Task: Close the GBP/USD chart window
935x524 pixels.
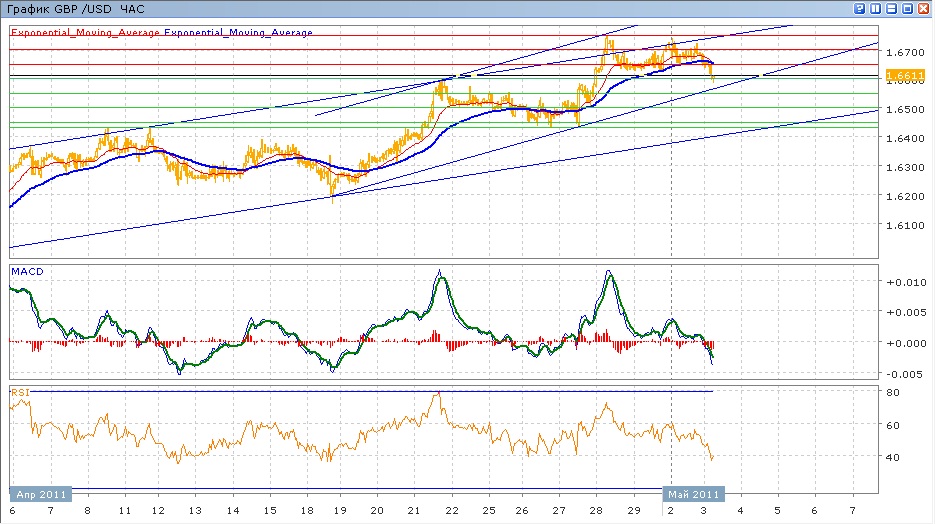Action: click(x=923, y=8)
